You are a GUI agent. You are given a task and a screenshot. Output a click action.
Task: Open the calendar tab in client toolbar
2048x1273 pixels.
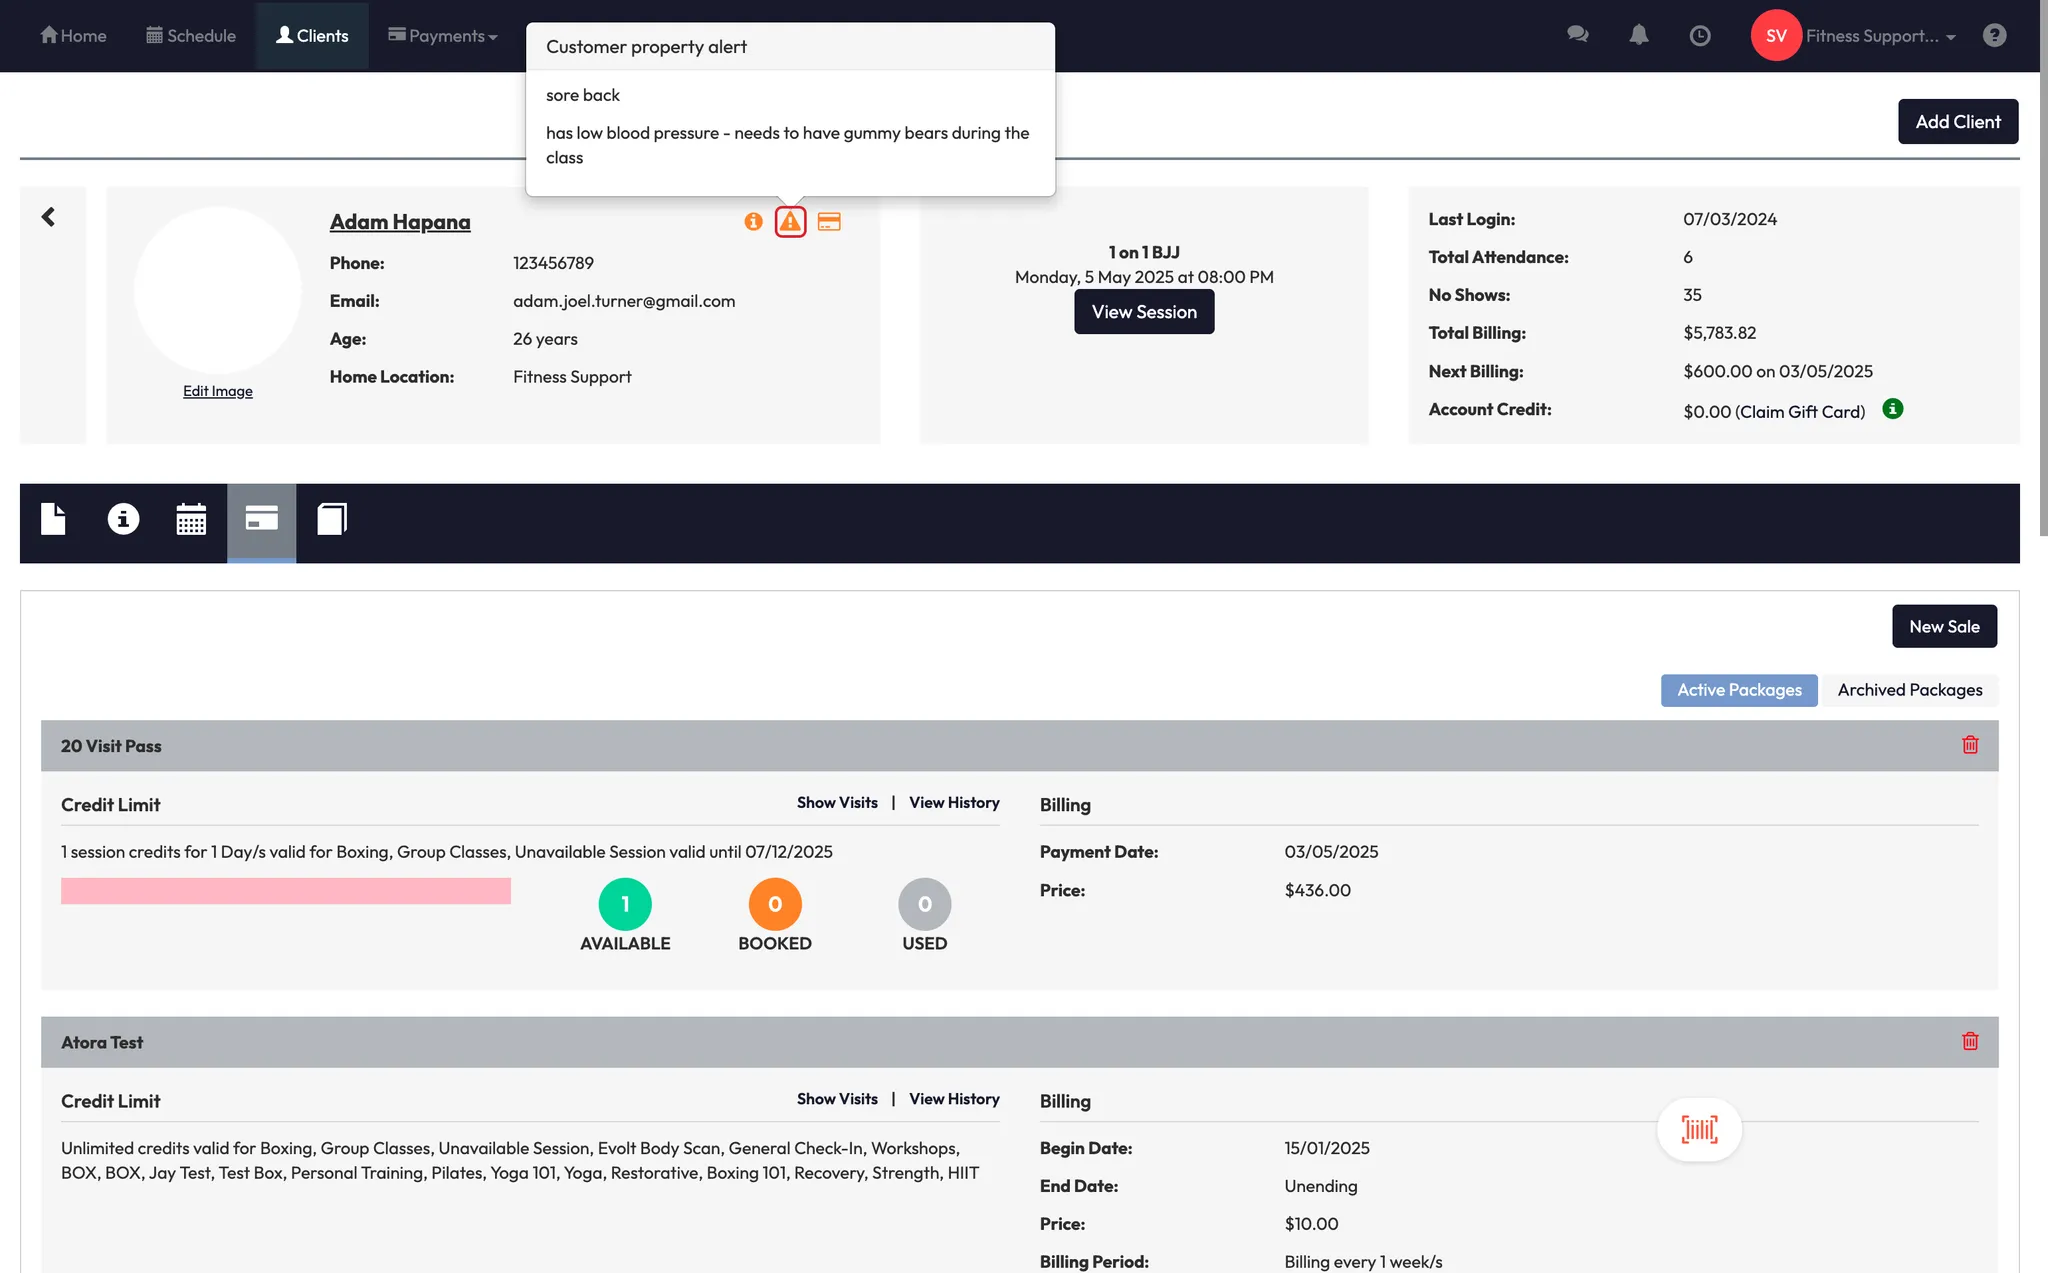point(191,519)
